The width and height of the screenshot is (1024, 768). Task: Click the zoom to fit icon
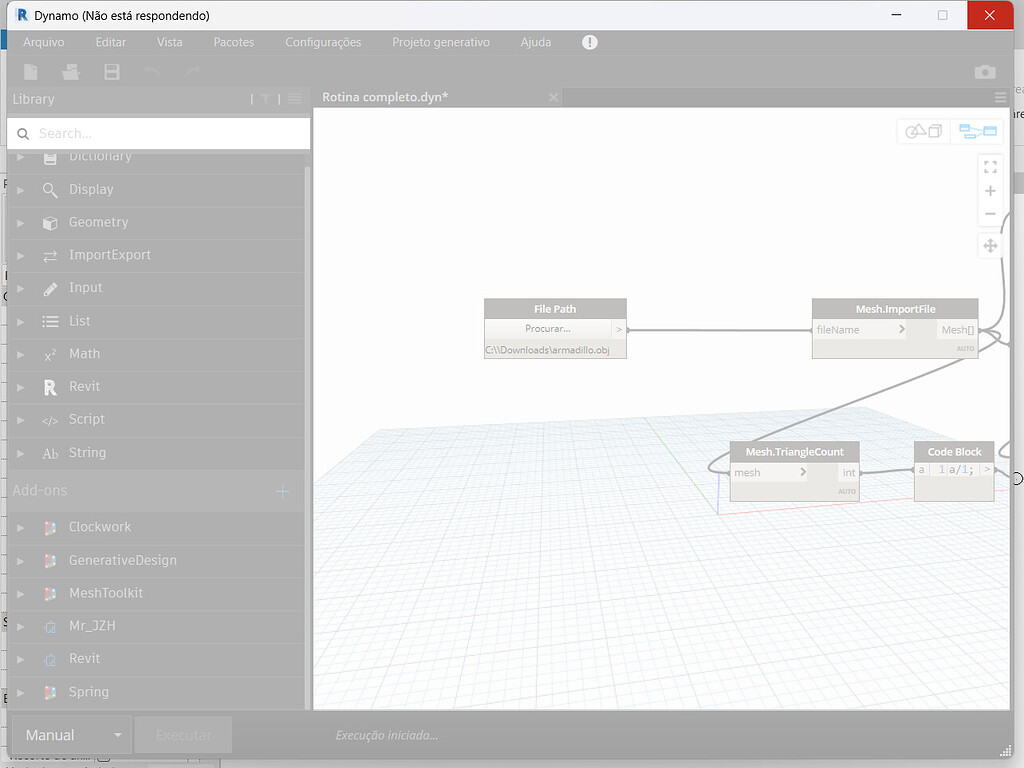(x=990, y=167)
